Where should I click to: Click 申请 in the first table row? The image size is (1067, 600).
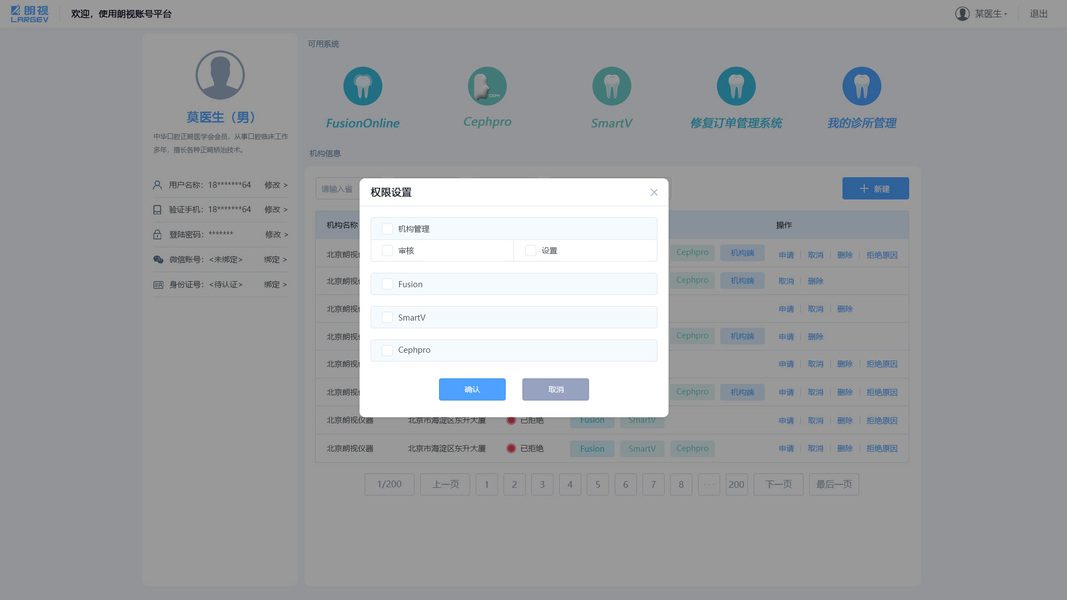[786, 255]
